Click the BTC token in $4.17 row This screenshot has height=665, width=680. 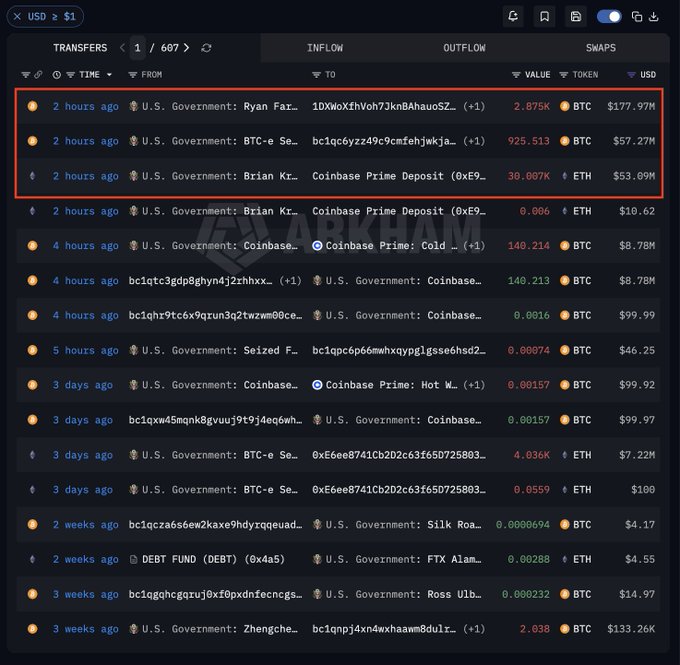pos(575,524)
